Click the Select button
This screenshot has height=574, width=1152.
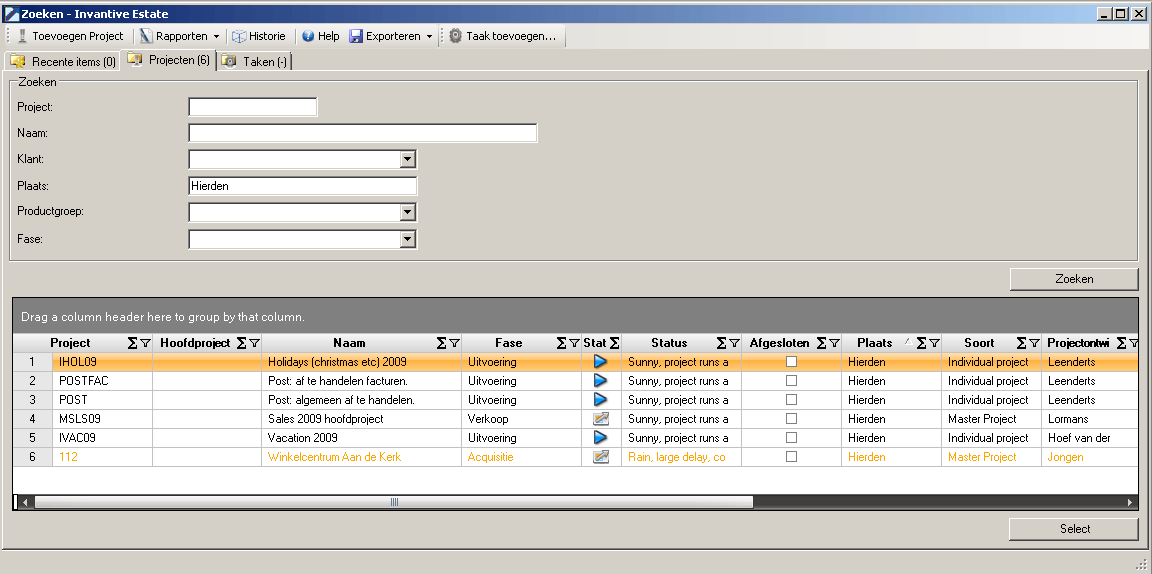1074,529
